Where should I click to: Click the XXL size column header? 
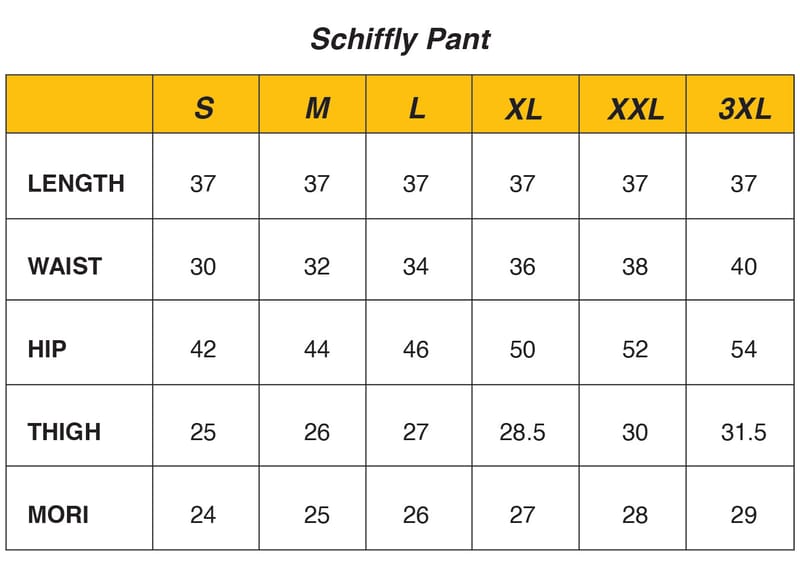(635, 109)
